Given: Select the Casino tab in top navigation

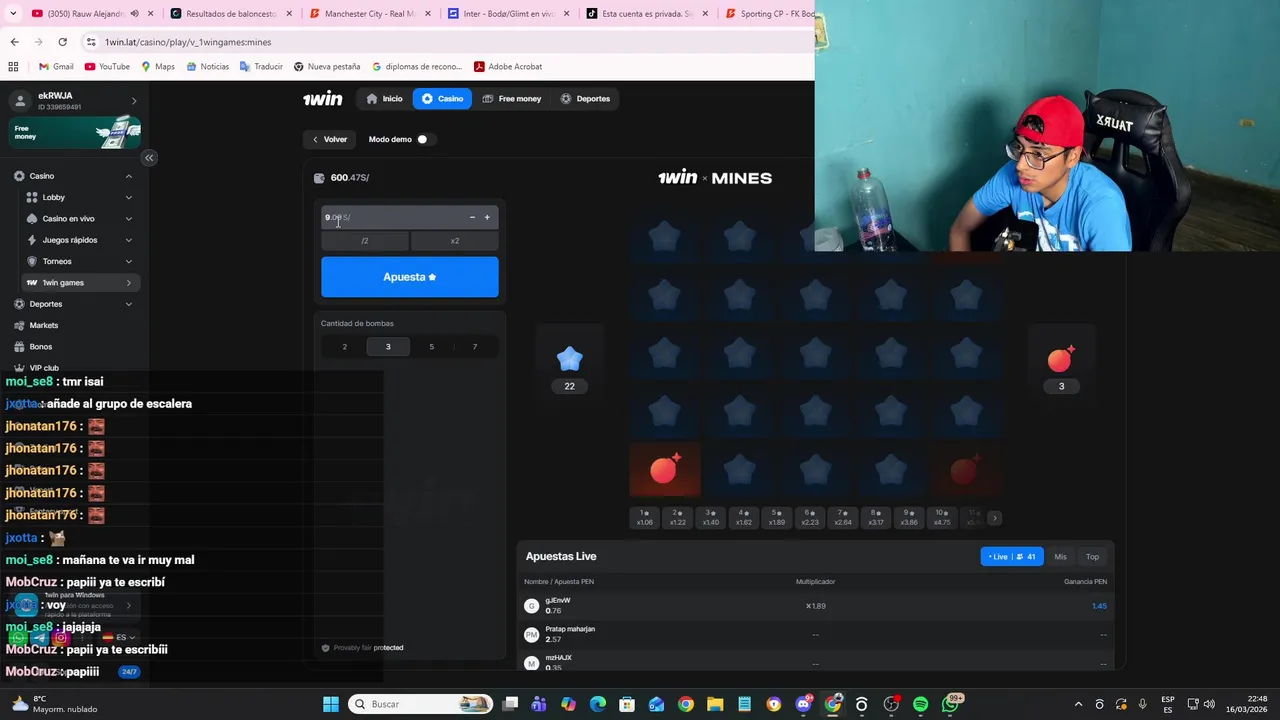Looking at the screenshot, I should pos(442,99).
